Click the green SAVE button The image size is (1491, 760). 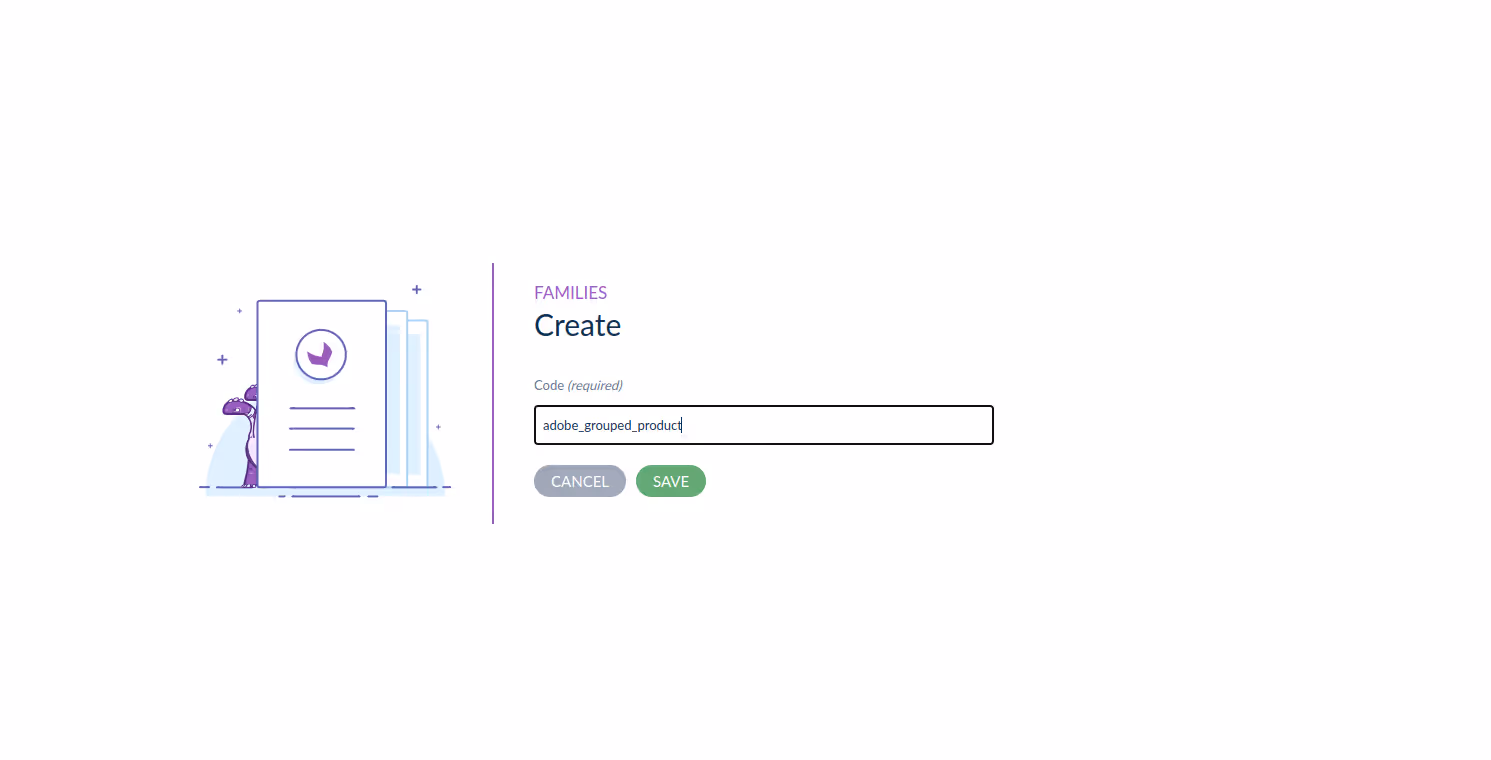671,481
